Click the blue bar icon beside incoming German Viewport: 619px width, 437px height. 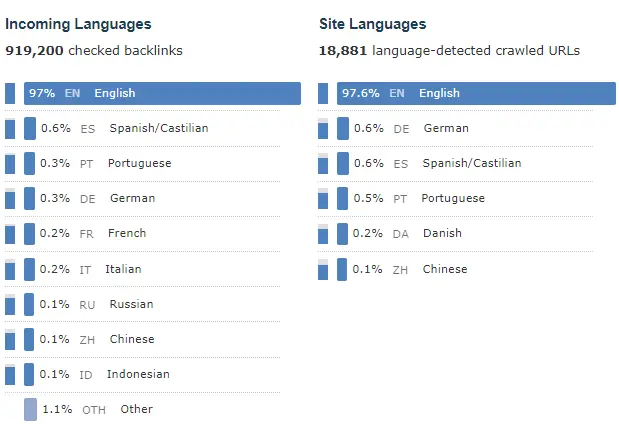coord(29,198)
